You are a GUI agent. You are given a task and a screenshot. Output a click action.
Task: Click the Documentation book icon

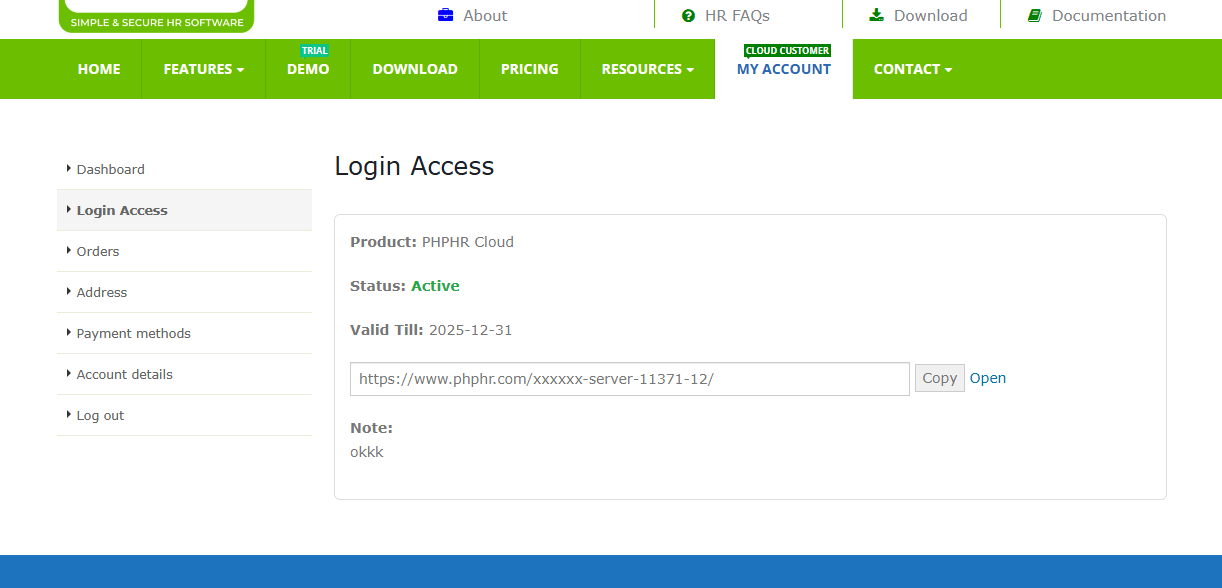click(x=1033, y=14)
